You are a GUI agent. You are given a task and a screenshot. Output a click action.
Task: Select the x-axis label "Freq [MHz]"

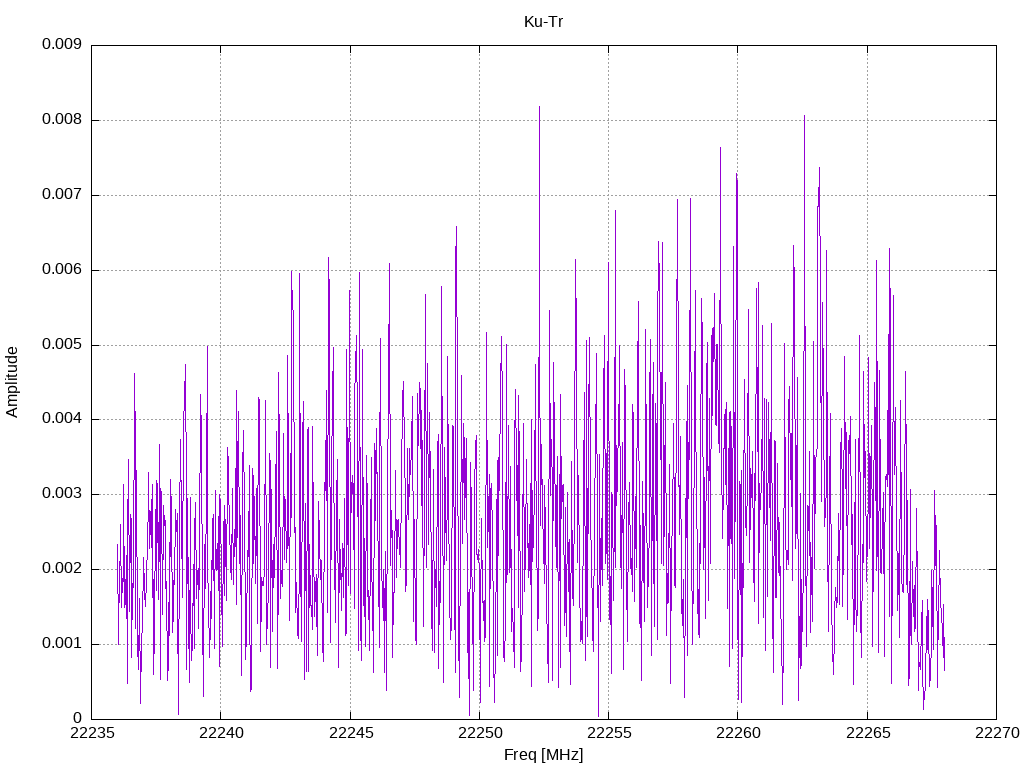pyautogui.click(x=543, y=755)
